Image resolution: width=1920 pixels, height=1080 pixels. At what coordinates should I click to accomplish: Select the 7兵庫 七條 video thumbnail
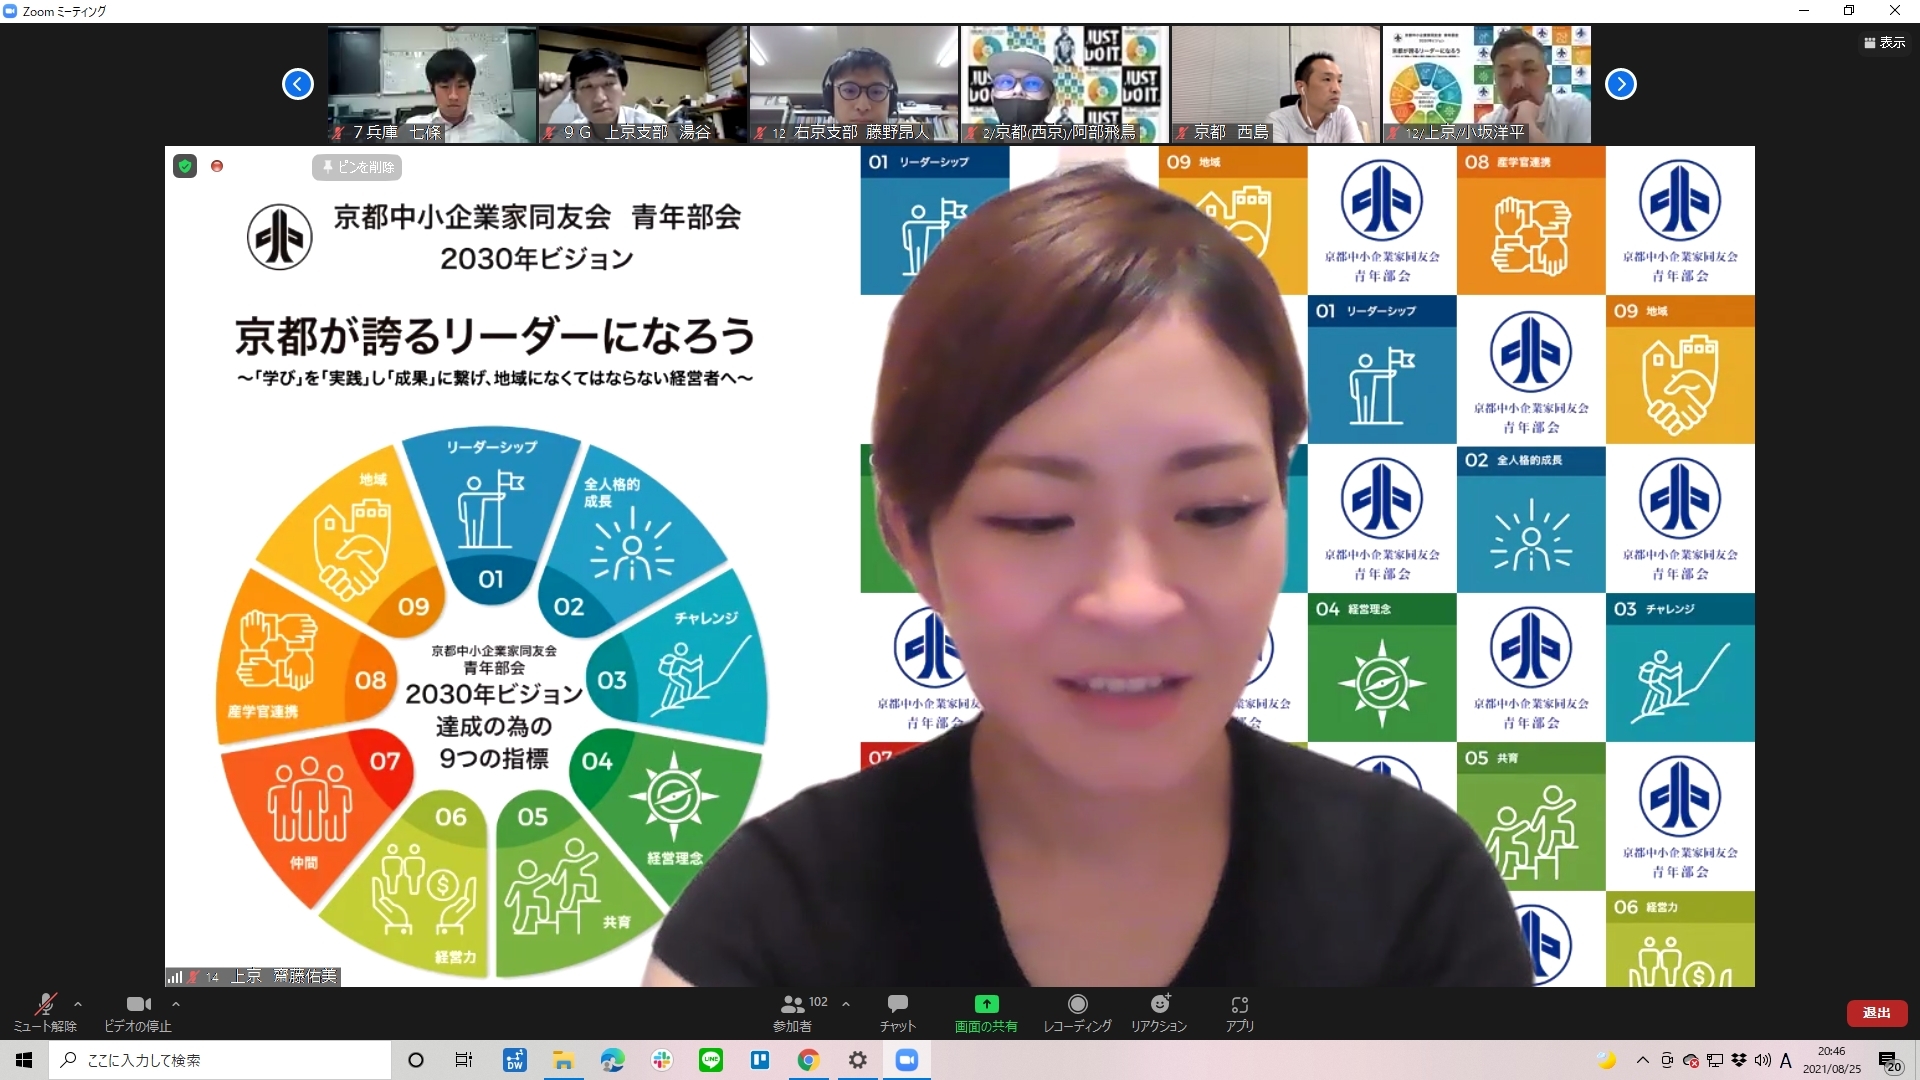432,84
